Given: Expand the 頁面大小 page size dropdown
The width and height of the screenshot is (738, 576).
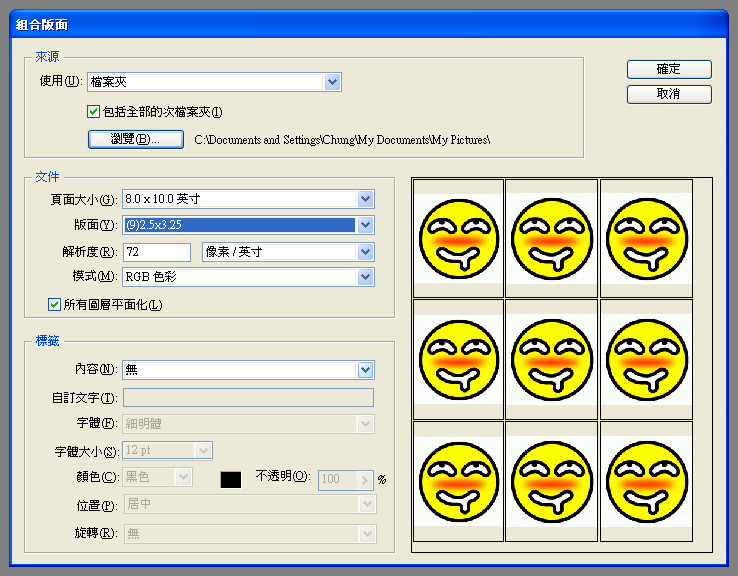Looking at the screenshot, I should [365, 199].
